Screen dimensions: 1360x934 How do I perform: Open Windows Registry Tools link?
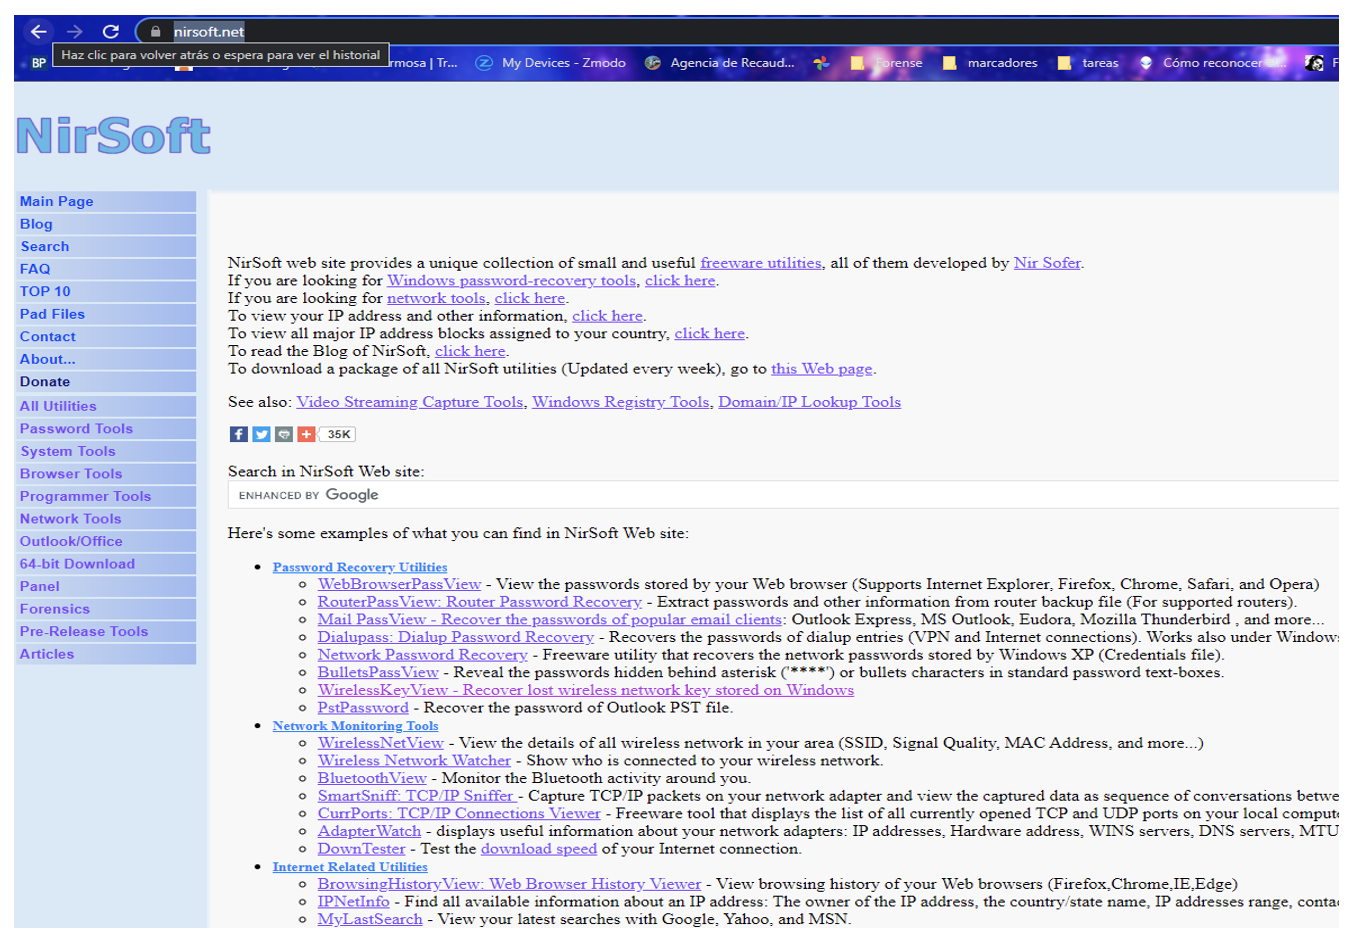(621, 402)
